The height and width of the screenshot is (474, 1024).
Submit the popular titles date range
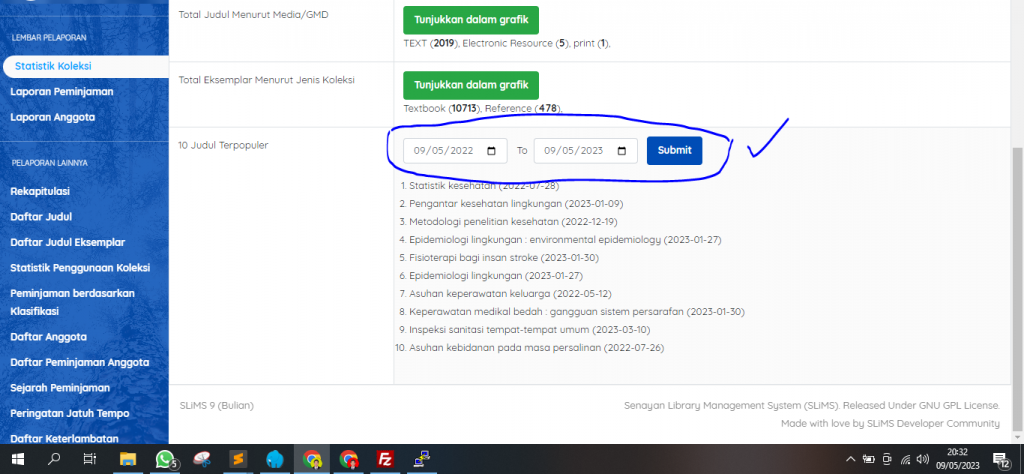[674, 151]
